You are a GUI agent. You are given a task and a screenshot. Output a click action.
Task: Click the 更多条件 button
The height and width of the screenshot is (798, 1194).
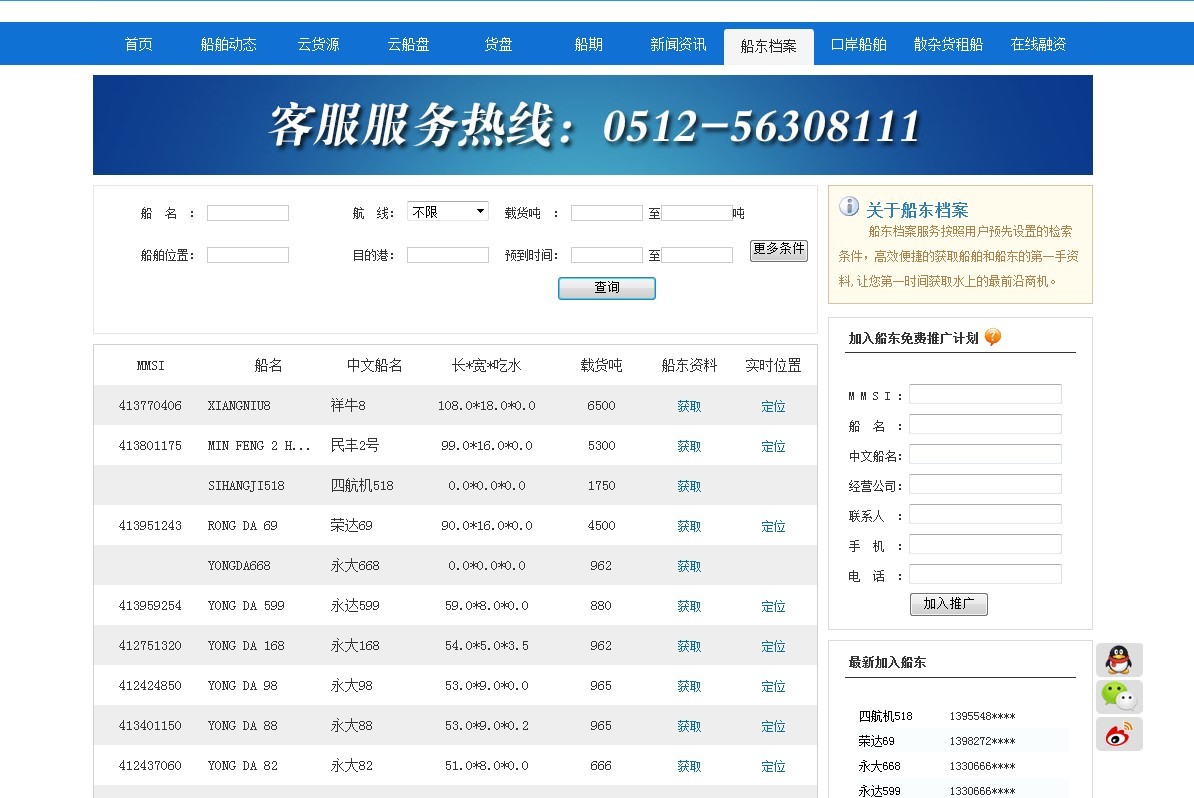[x=778, y=249]
